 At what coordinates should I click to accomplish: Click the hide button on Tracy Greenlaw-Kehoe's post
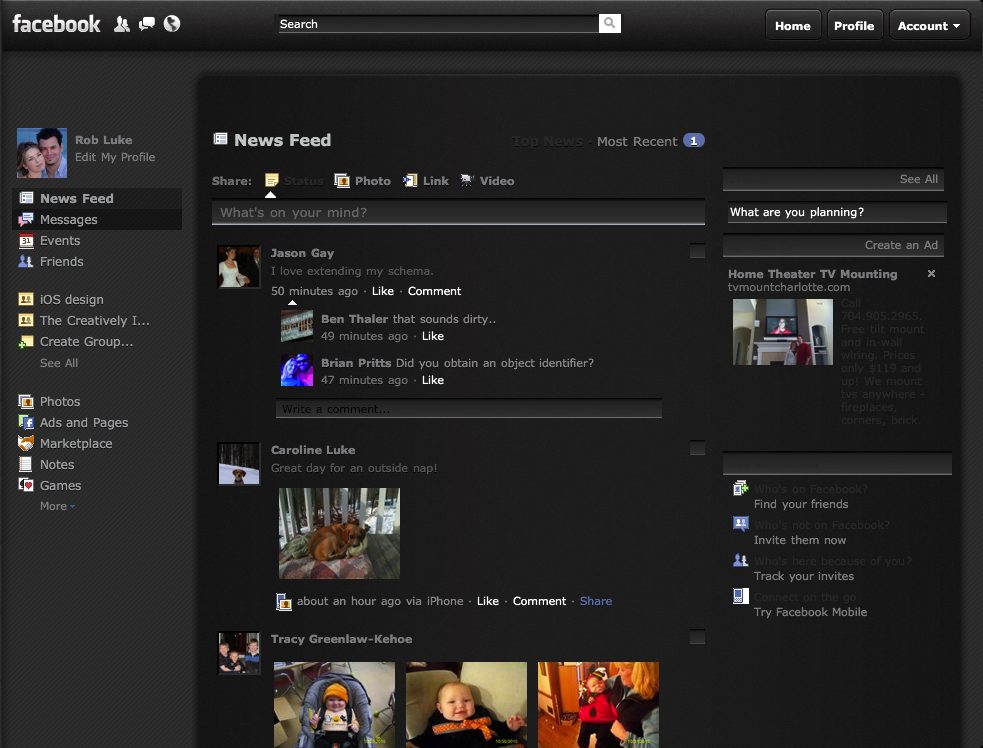tap(697, 637)
